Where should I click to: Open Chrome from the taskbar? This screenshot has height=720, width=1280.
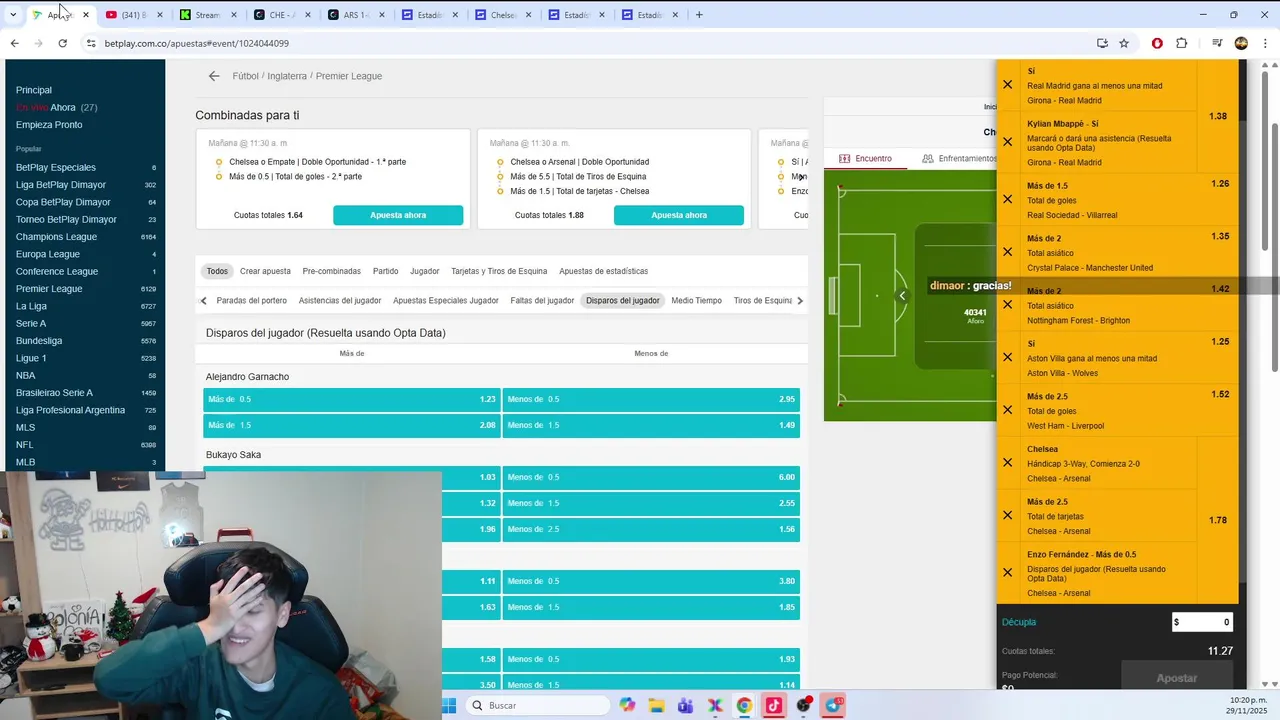(x=744, y=705)
